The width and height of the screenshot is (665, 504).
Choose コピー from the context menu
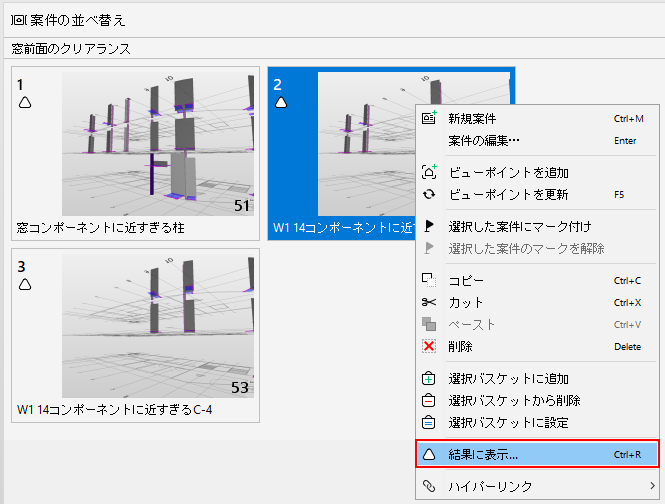click(537, 280)
